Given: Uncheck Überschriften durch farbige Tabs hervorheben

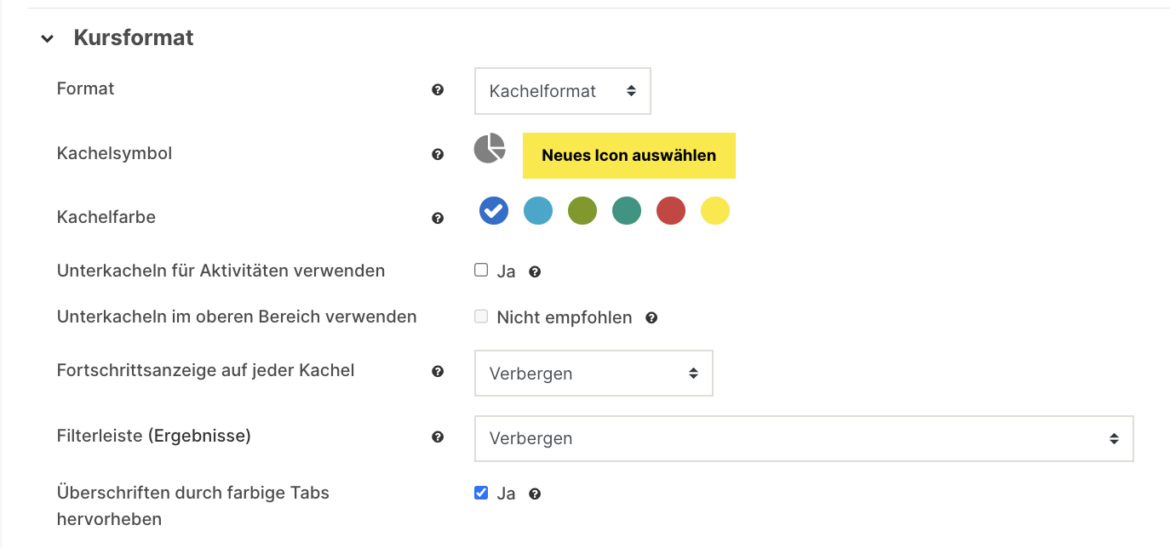Looking at the screenshot, I should pos(481,493).
